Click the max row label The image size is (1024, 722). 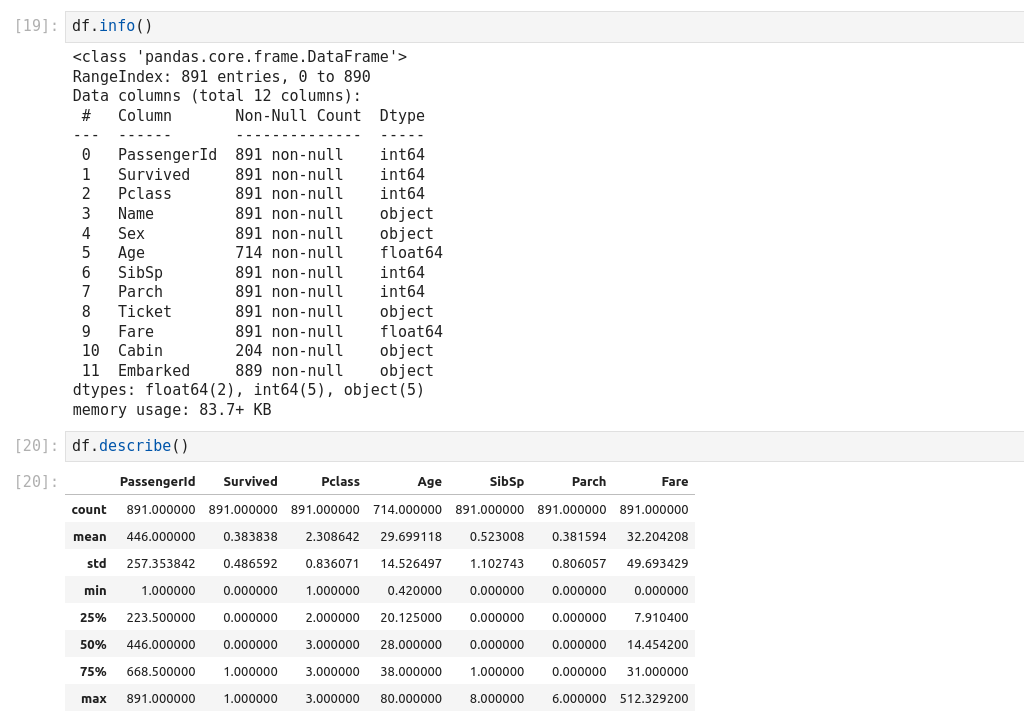pos(94,698)
